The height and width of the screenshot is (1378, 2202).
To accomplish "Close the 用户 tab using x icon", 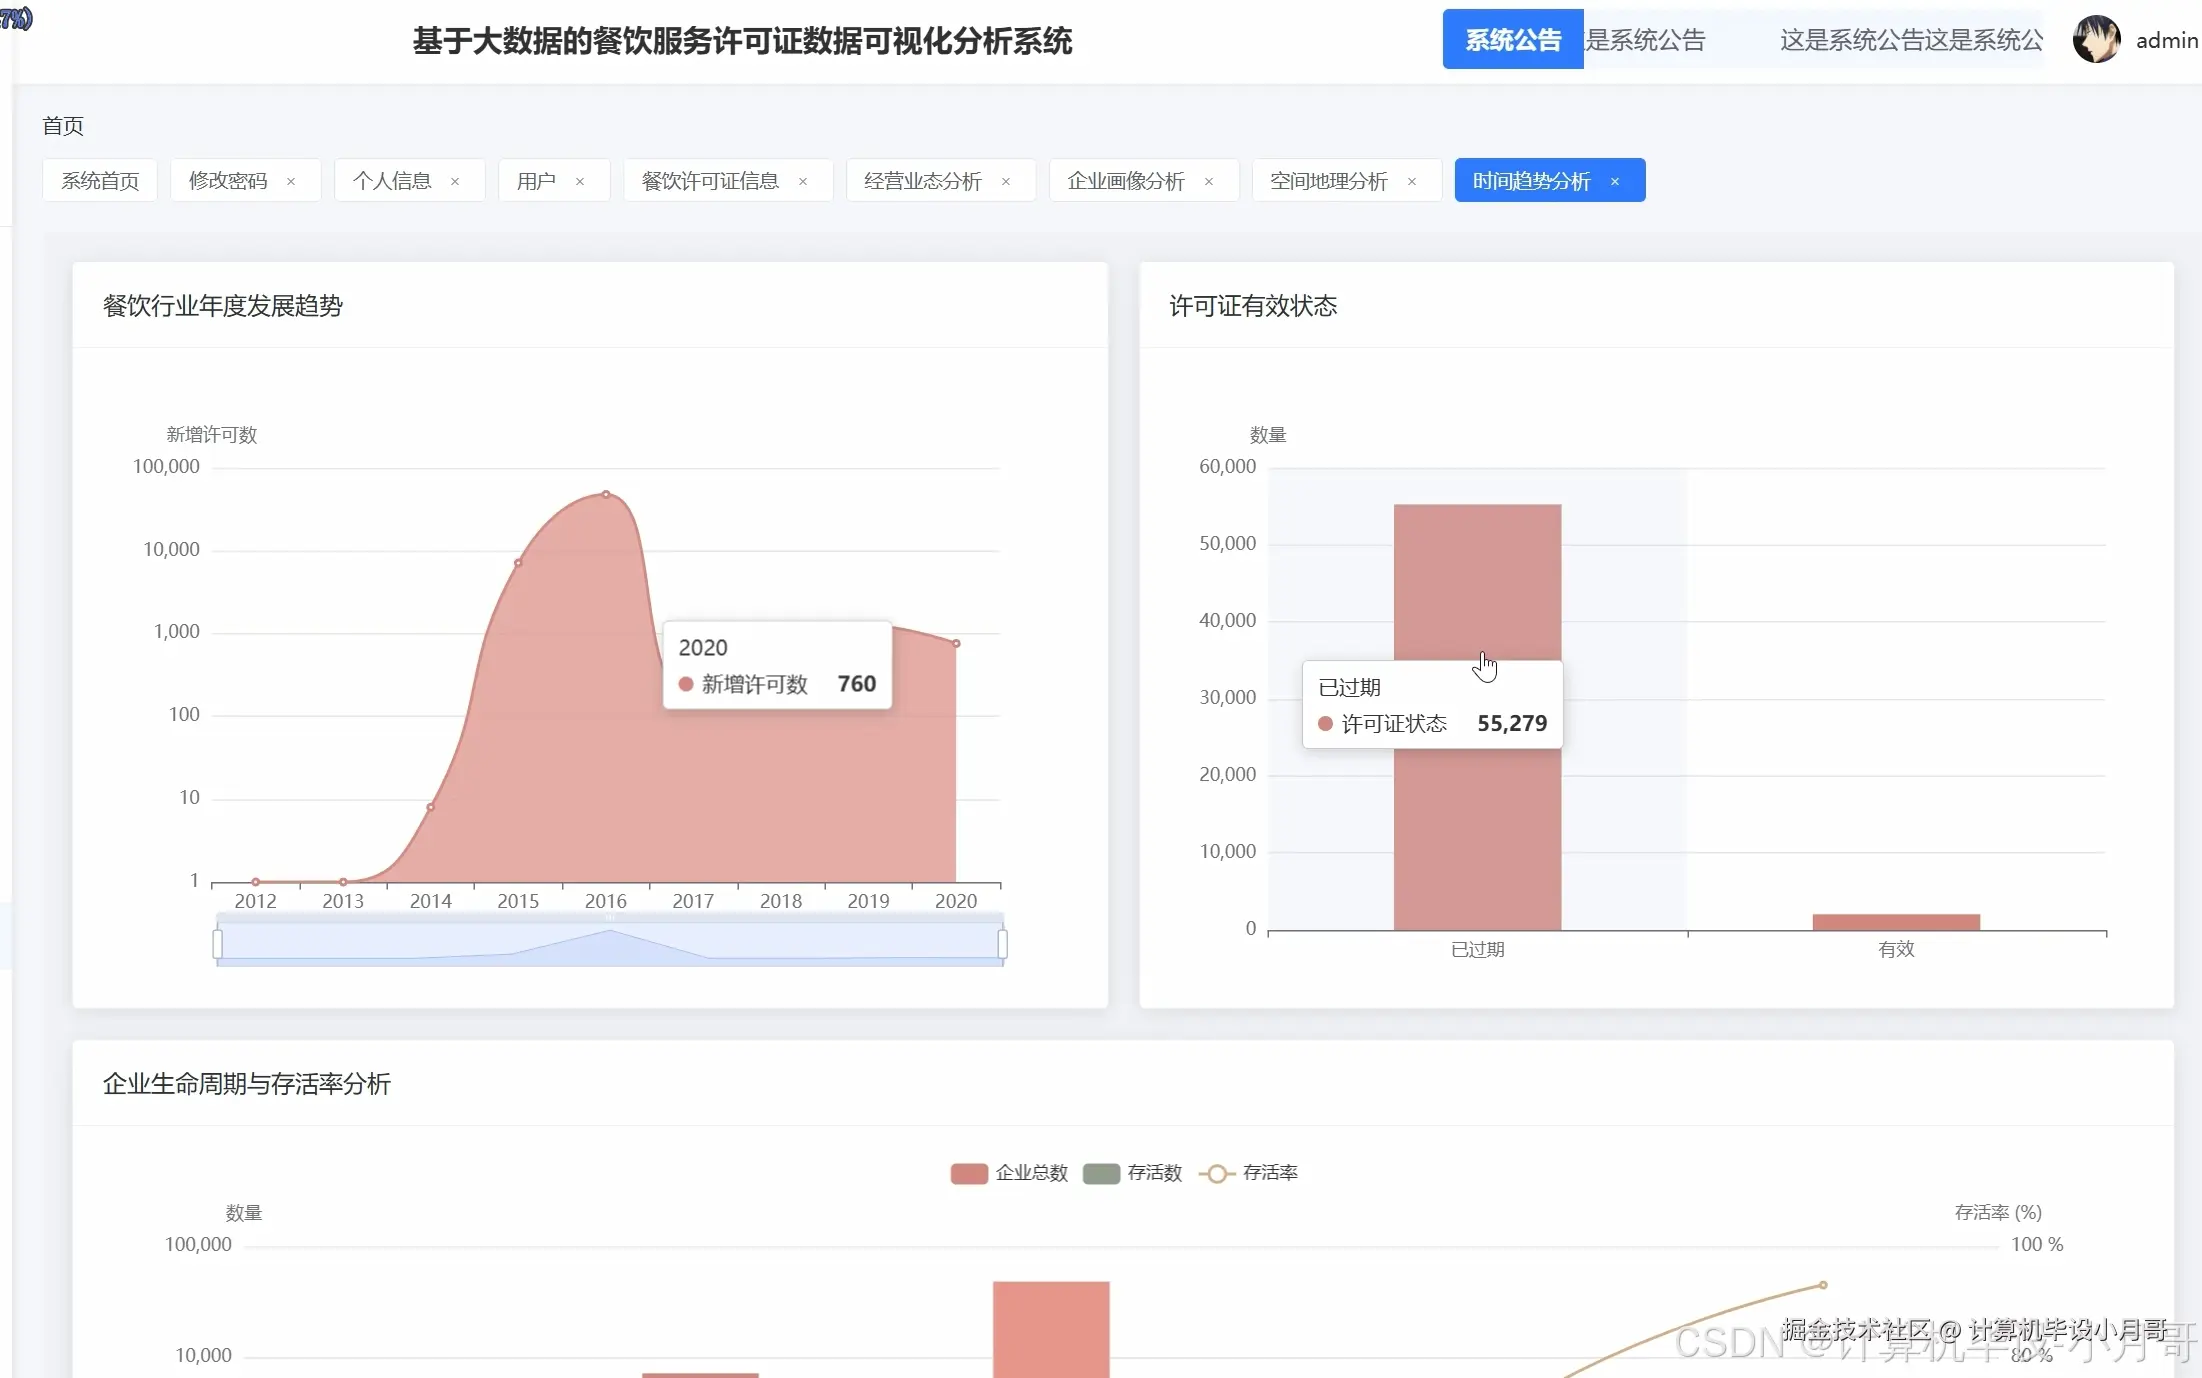I will click(x=580, y=181).
